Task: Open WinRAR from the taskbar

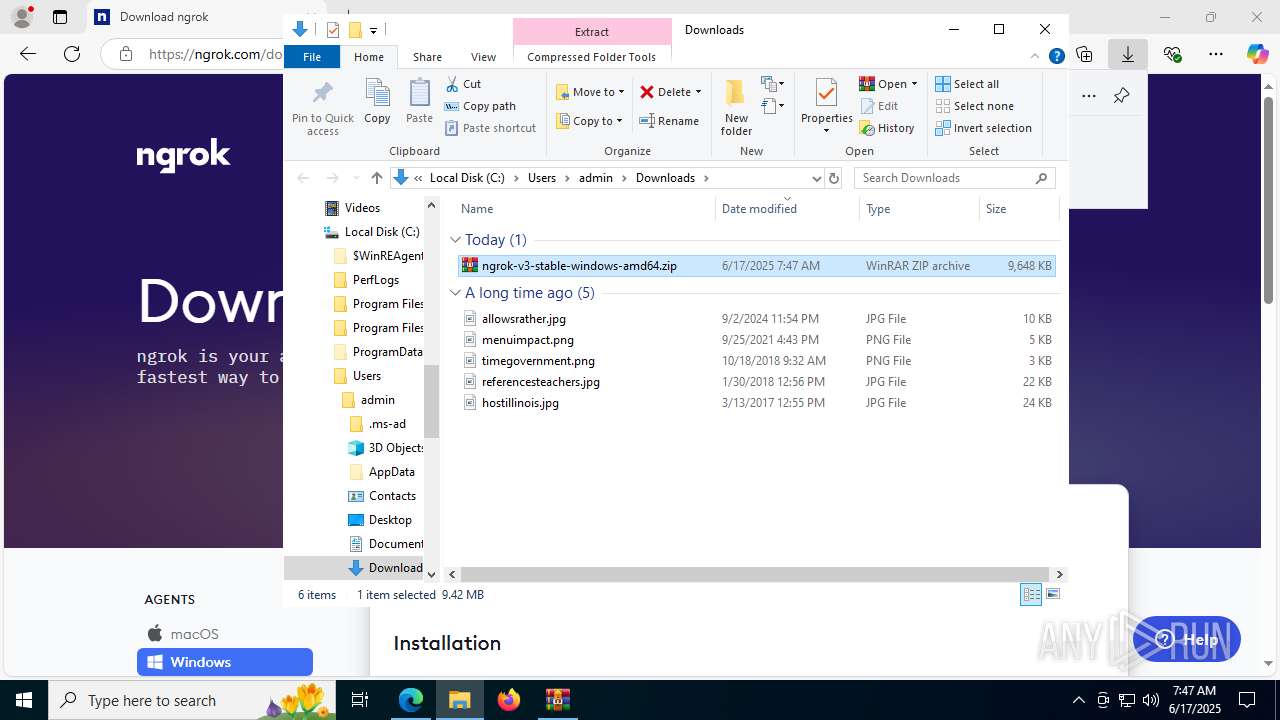Action: point(557,700)
